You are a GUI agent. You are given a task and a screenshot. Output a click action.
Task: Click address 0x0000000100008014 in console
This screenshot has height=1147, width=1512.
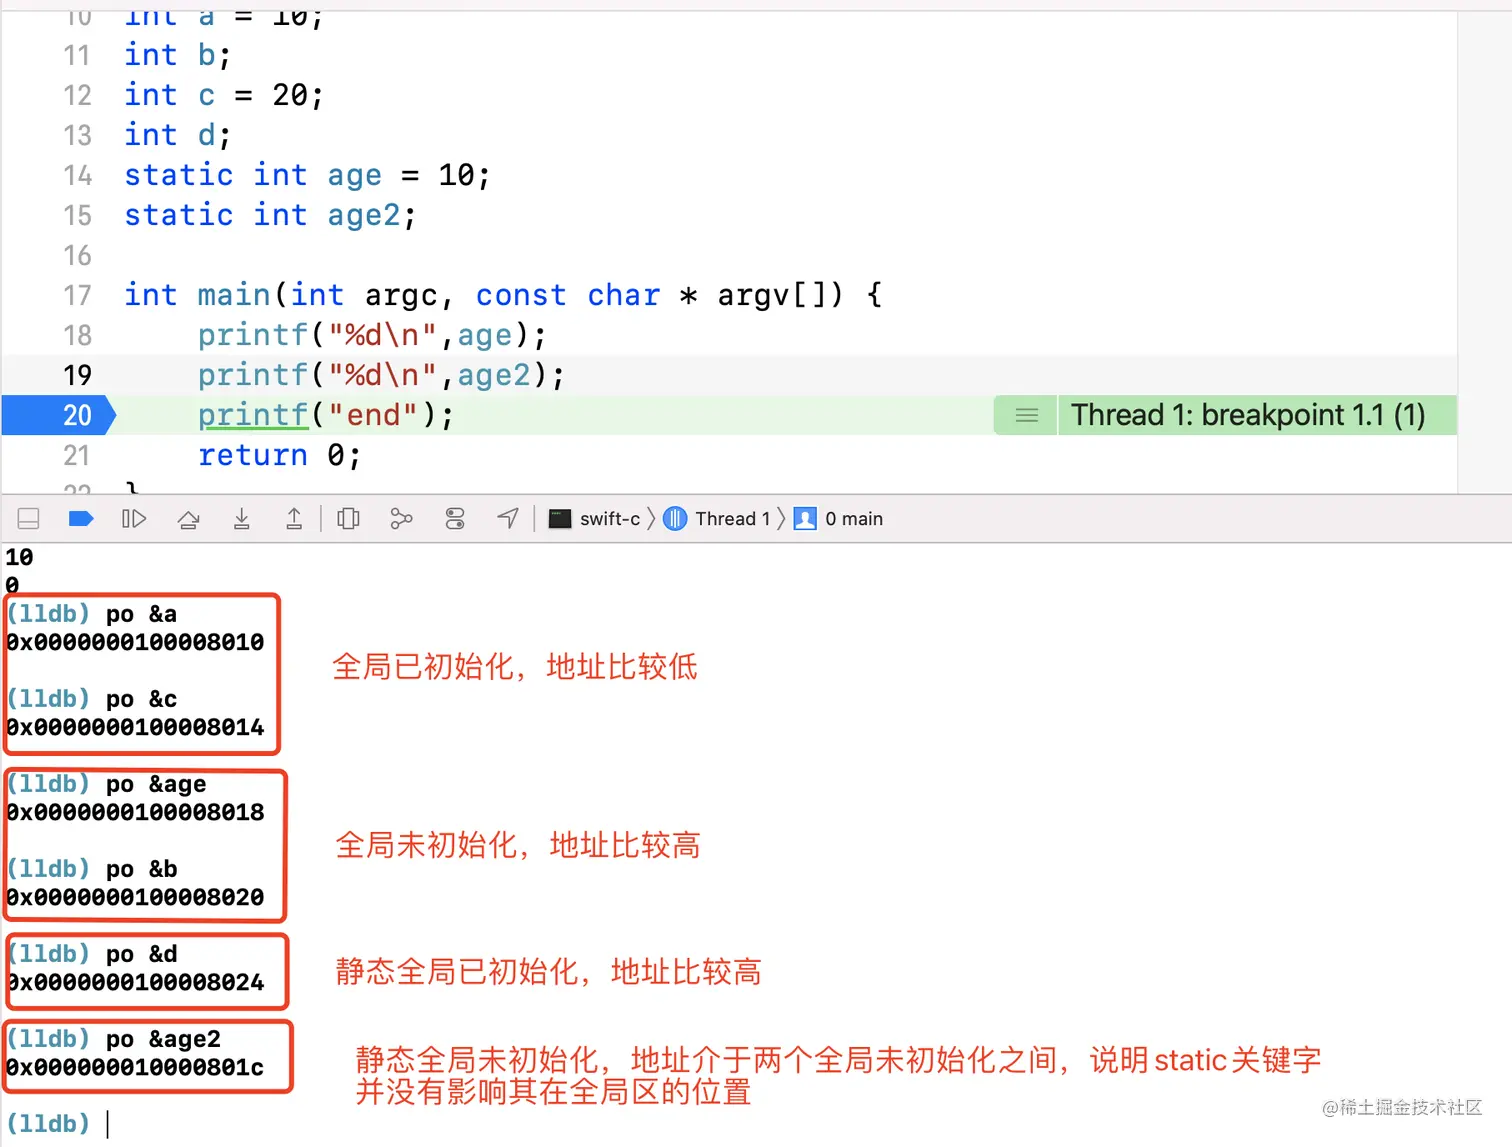tap(135, 727)
